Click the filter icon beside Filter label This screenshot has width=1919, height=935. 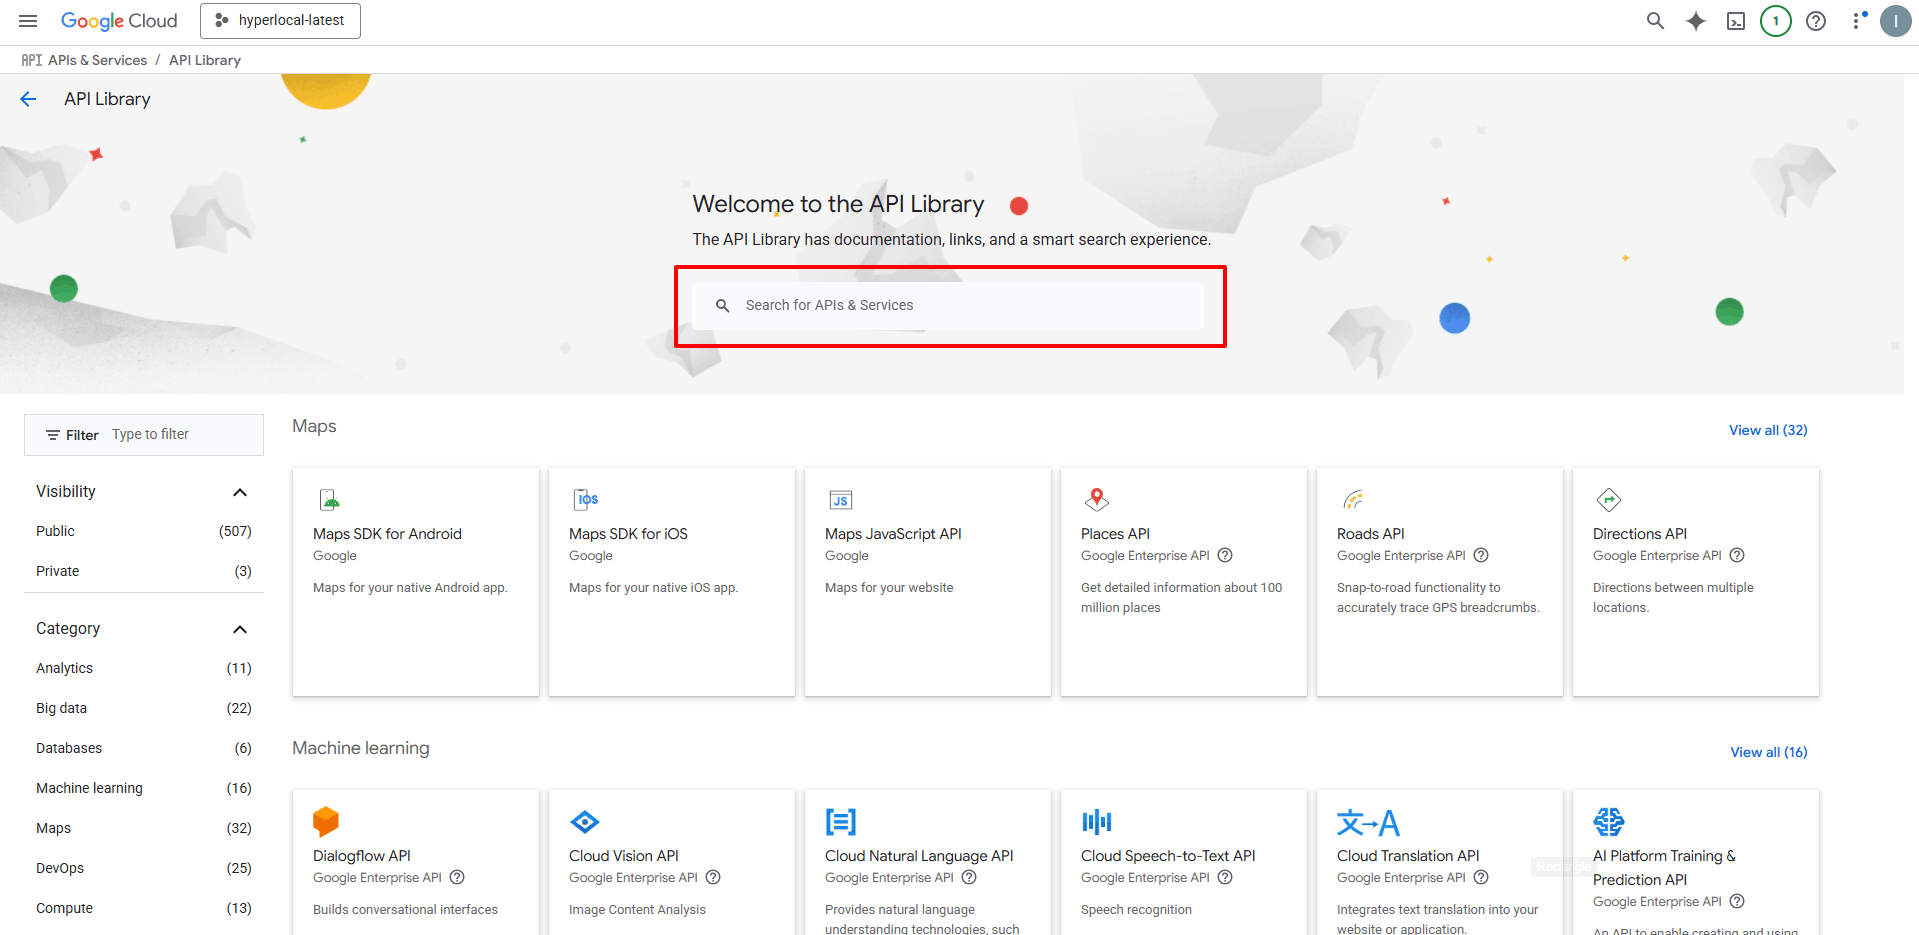[x=53, y=435]
